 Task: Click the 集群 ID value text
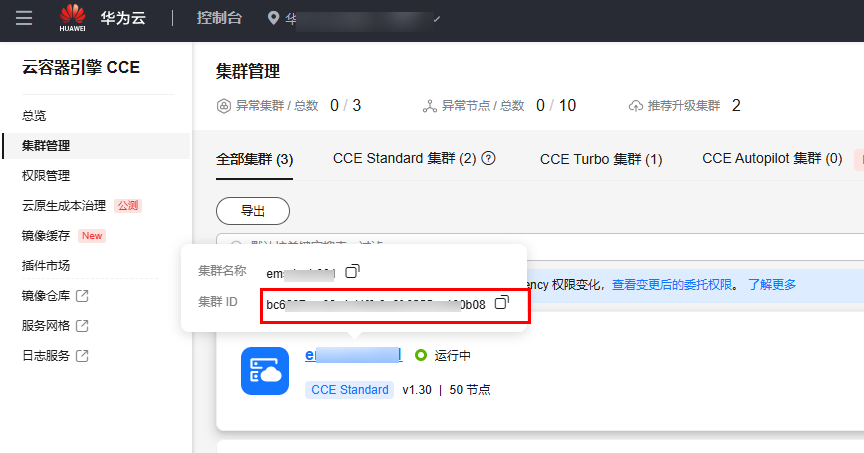coord(376,305)
